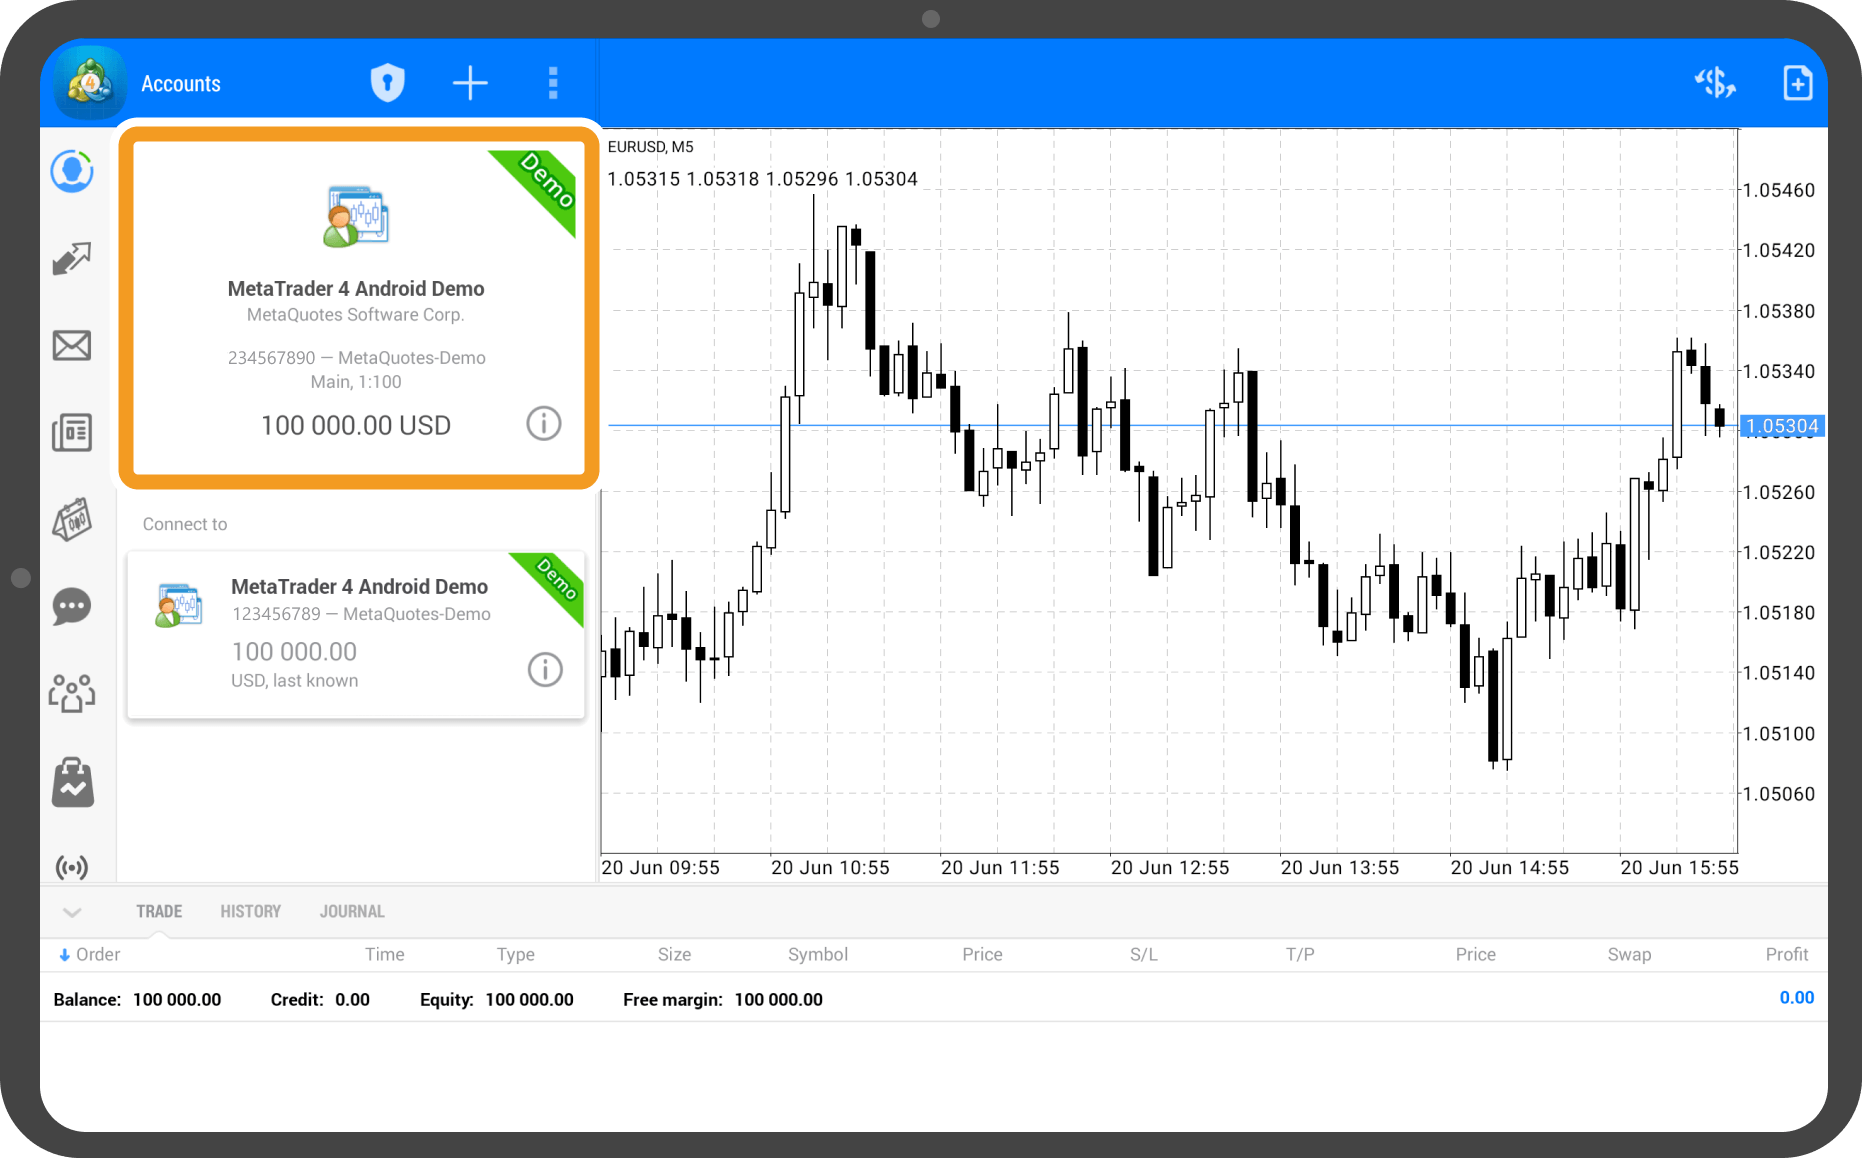This screenshot has height=1158, width=1862.
Task: Open the Mailbox envelope icon
Action: pos(72,346)
